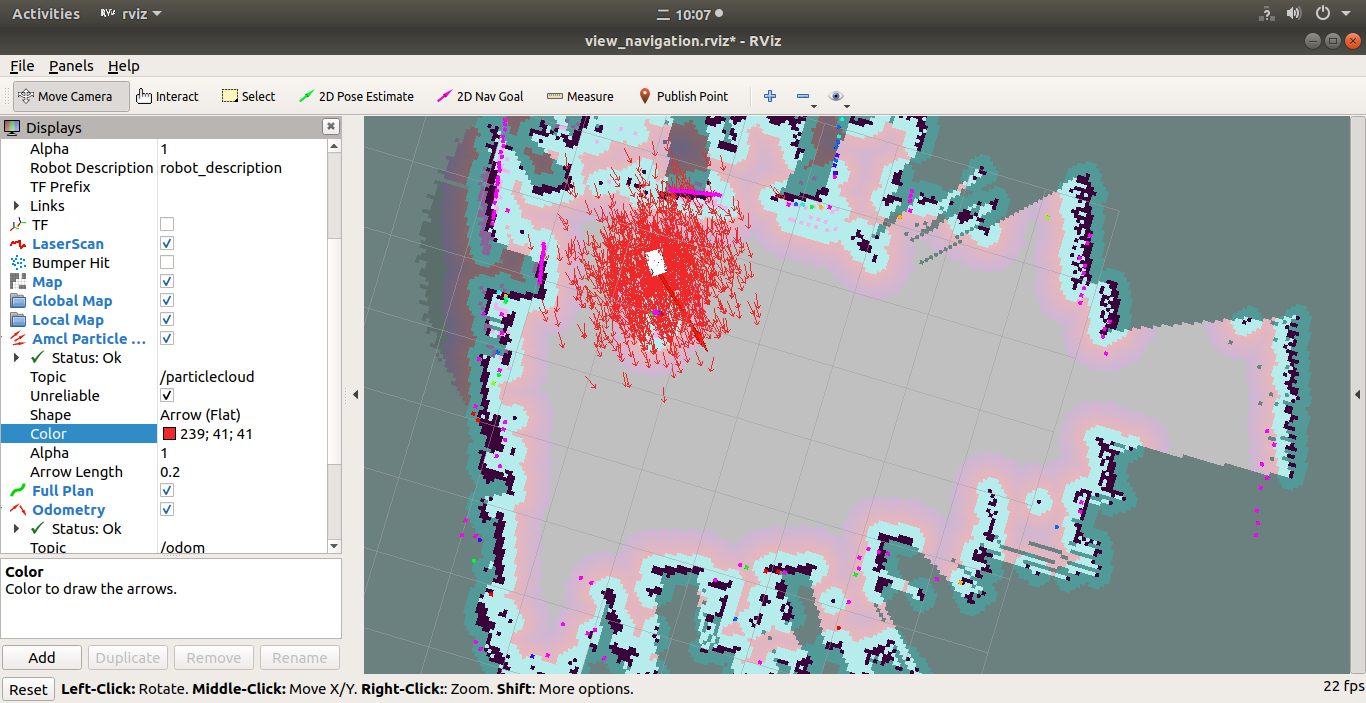Activate the Publish Point tool
1366x703 pixels.
(x=682, y=97)
